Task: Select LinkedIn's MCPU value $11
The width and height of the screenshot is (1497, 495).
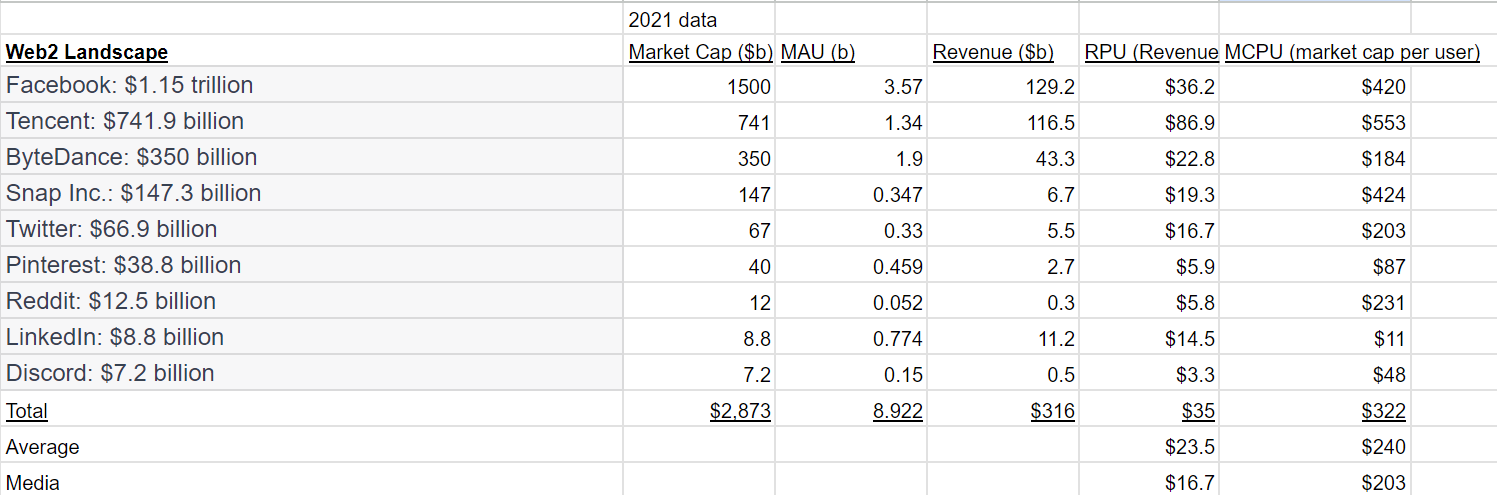Action: click(1390, 339)
